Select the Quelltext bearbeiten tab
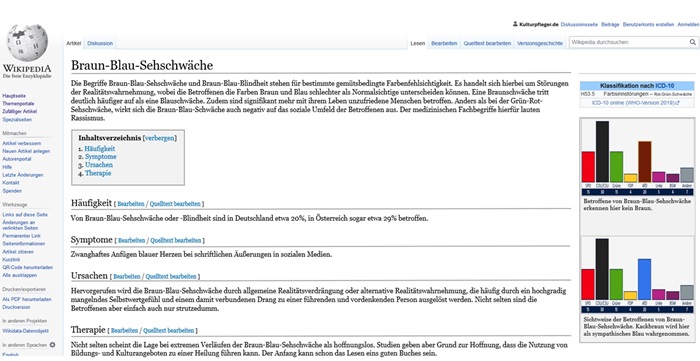700x361 pixels. (487, 43)
